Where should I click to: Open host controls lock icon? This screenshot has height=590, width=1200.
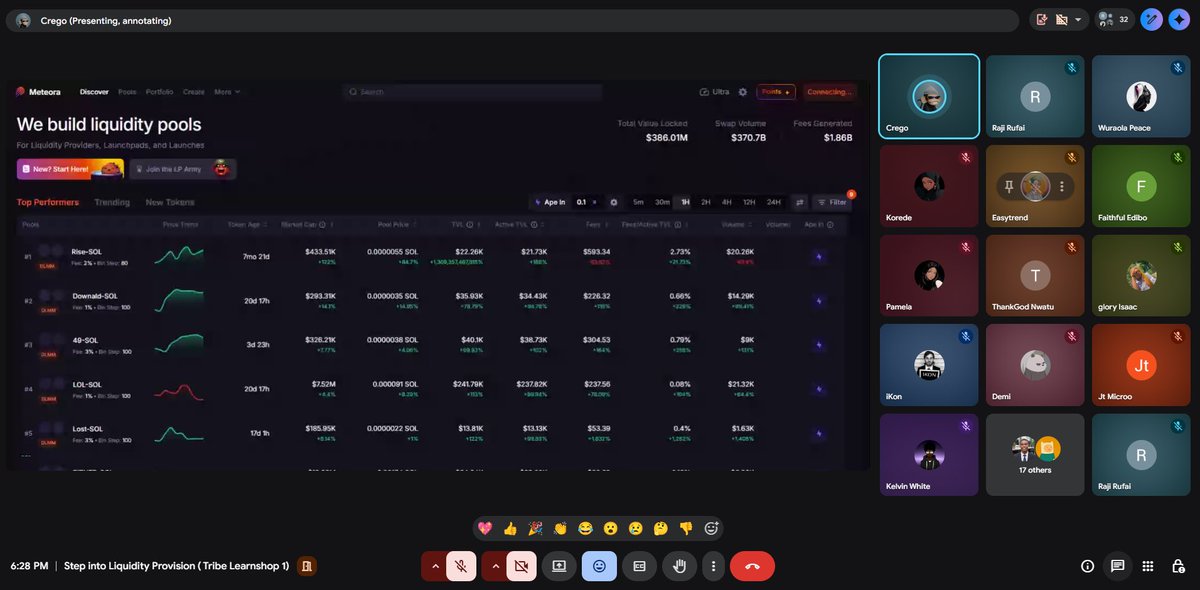click(x=1178, y=566)
